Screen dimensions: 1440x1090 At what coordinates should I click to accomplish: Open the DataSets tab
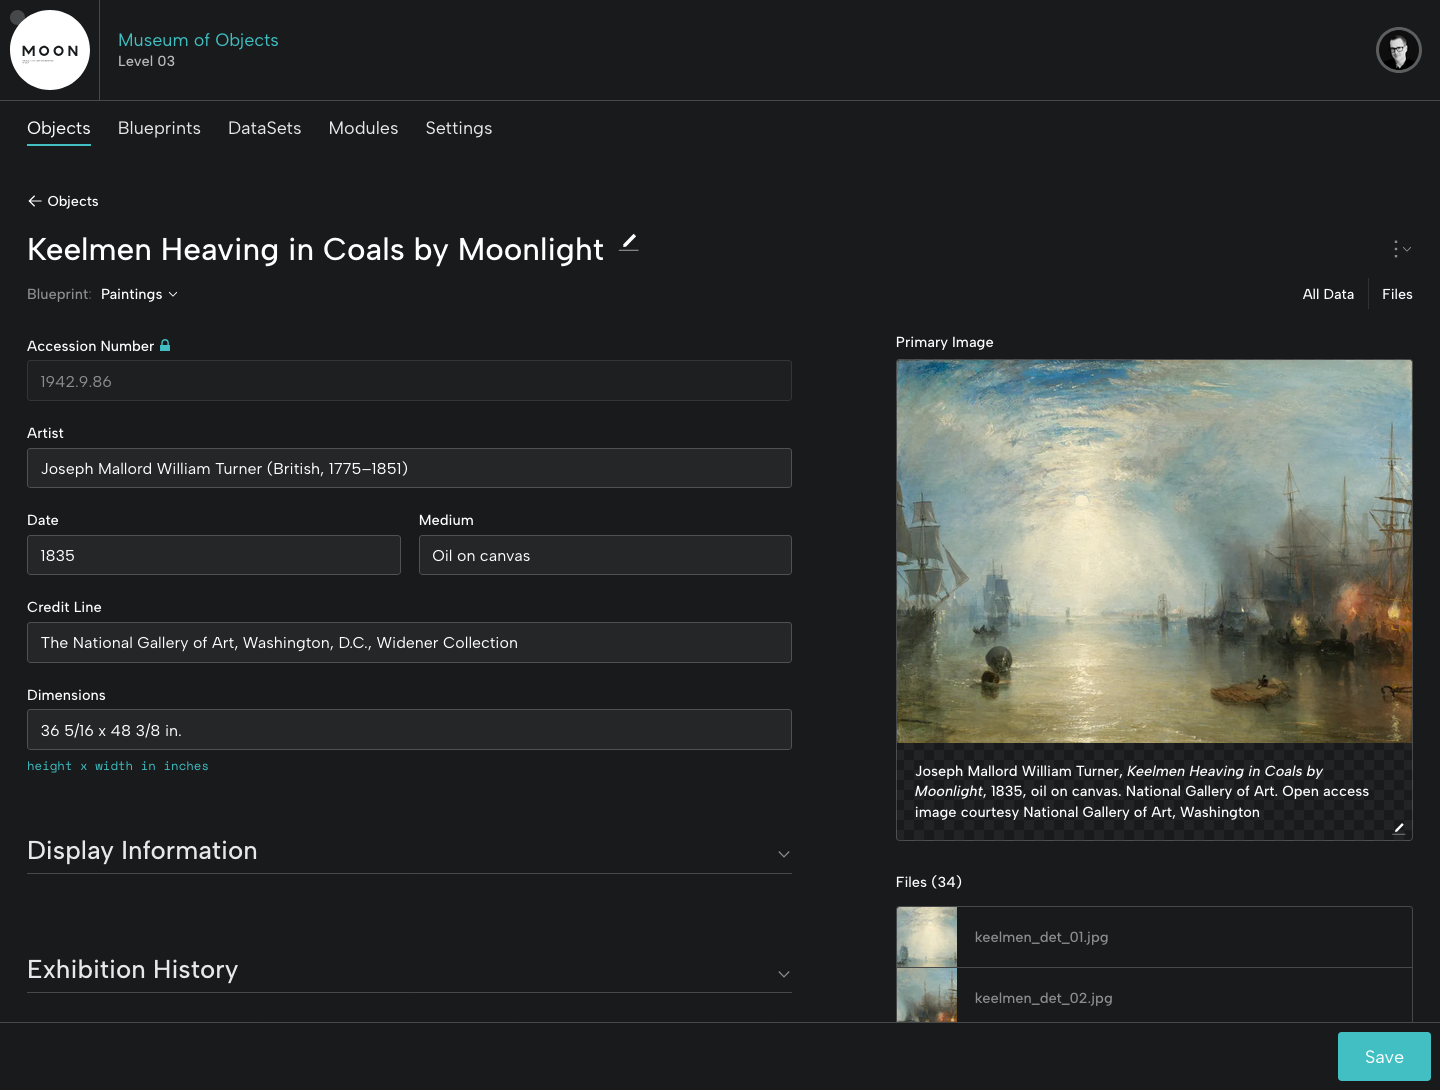265,128
